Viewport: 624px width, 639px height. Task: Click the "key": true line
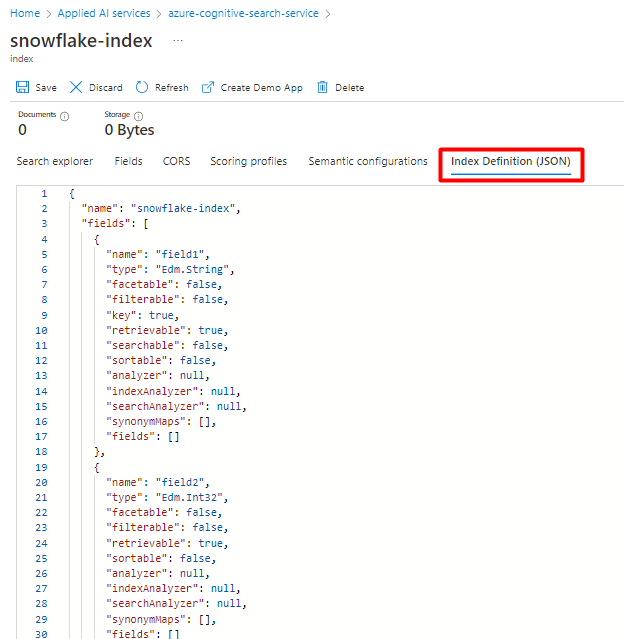click(x=142, y=315)
